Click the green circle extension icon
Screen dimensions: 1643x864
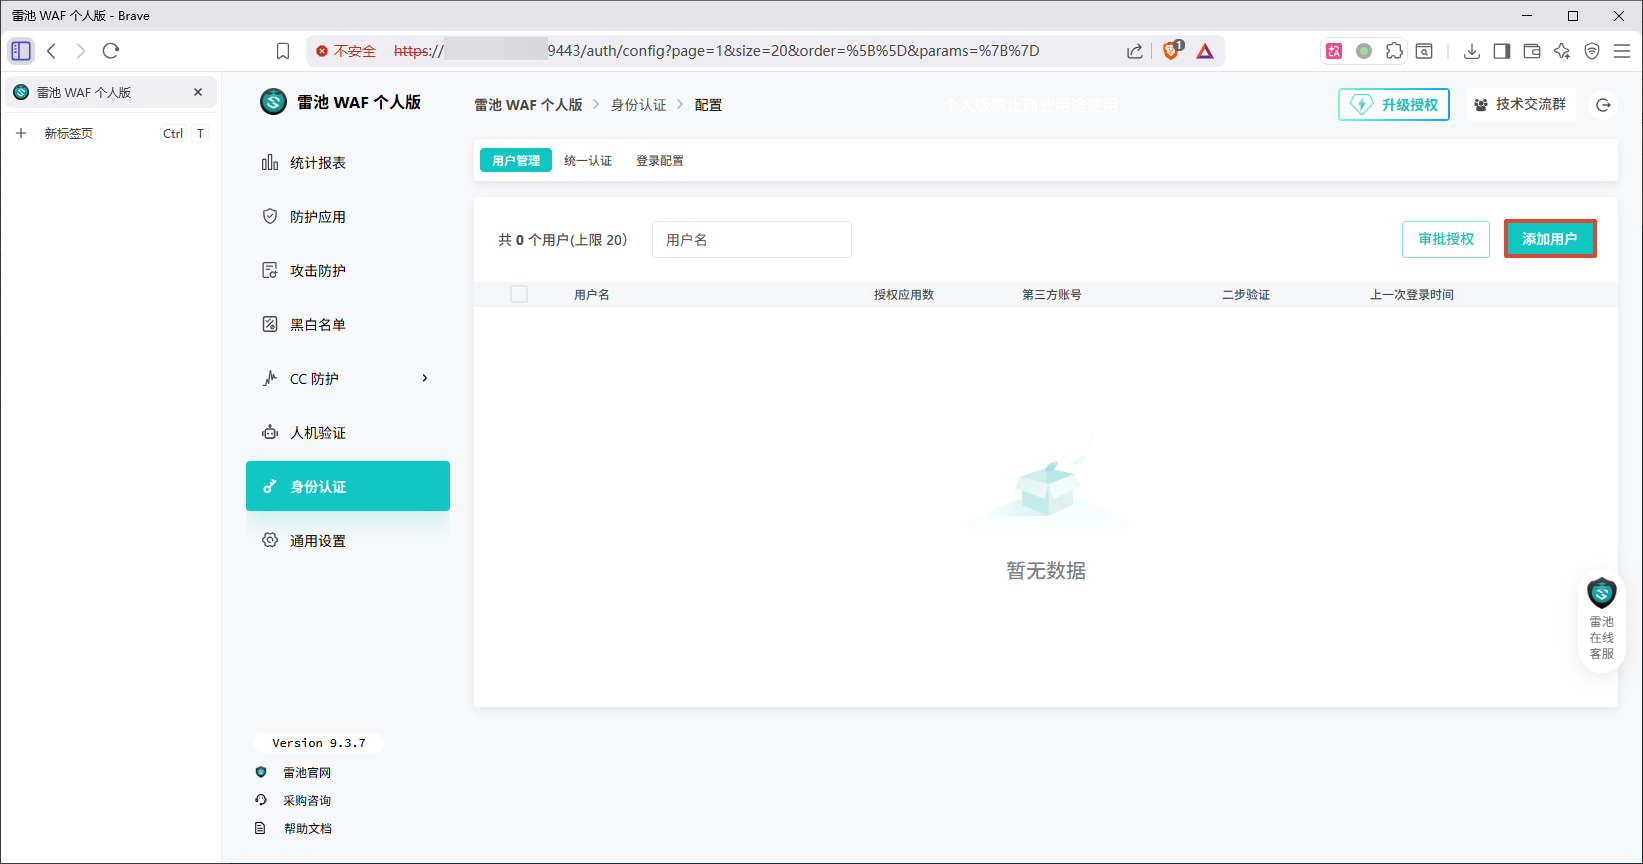1364,51
